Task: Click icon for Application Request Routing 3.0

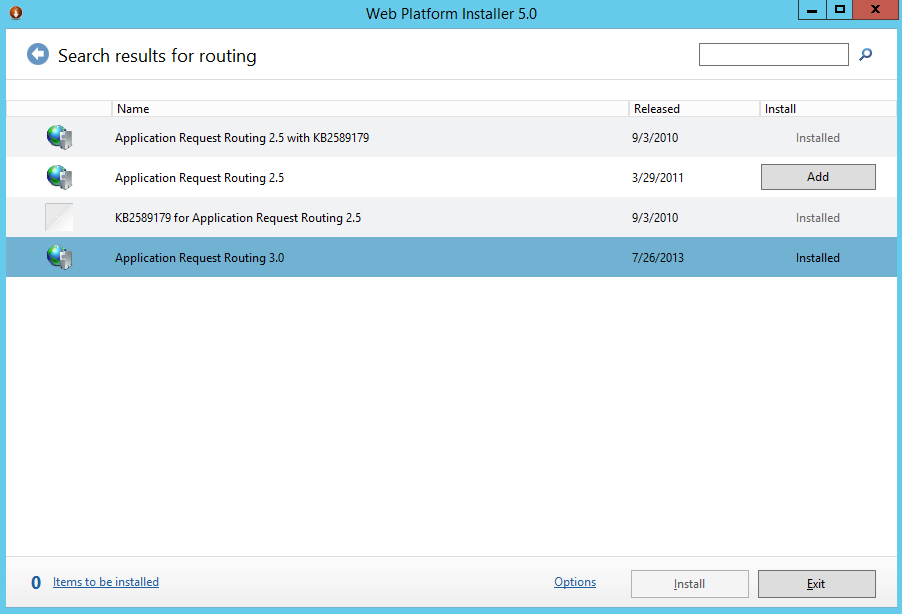Action: [x=60, y=257]
